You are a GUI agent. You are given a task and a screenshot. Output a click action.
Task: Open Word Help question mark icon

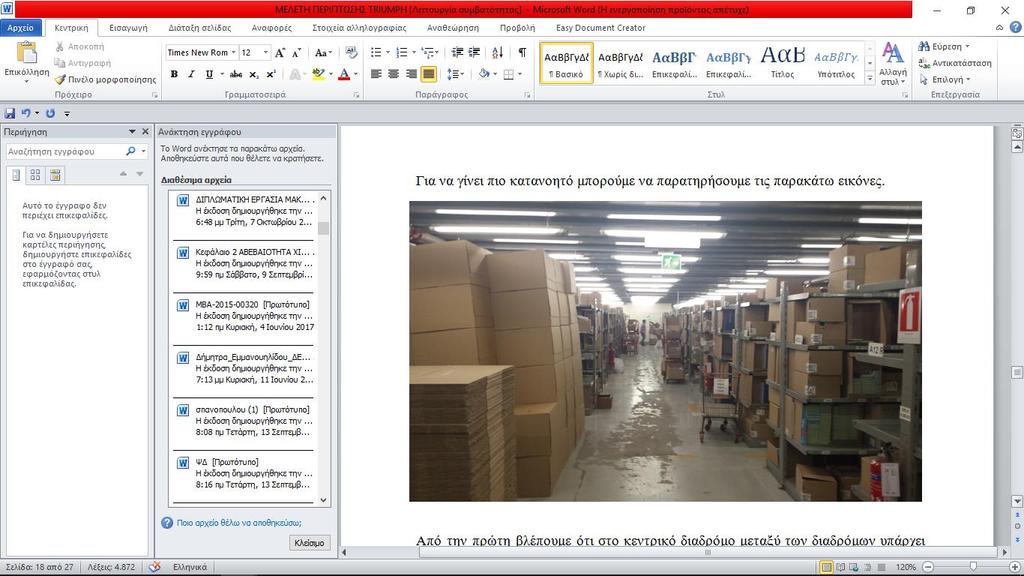(1016, 27)
